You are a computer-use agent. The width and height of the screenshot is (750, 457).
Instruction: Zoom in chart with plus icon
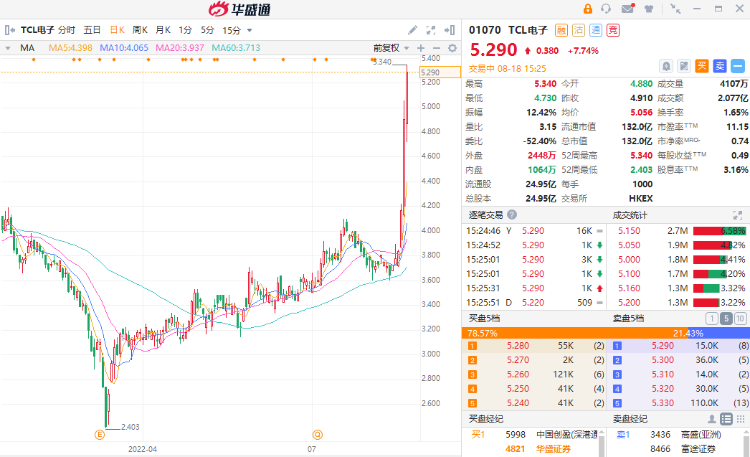point(422,47)
